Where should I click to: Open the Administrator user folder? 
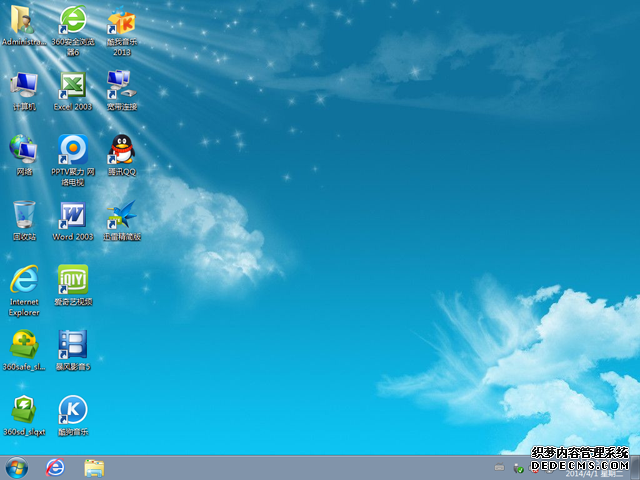(x=24, y=22)
